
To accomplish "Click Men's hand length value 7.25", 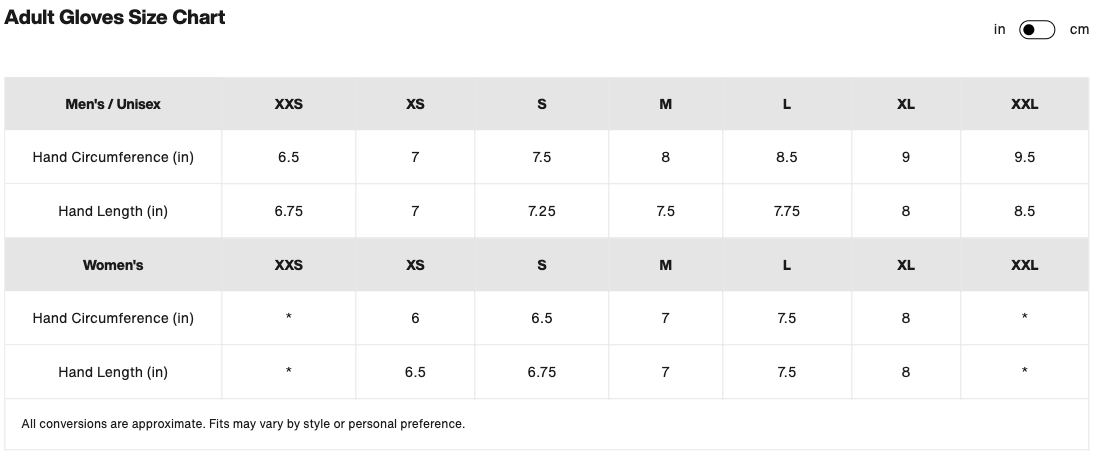I will tap(541, 211).
